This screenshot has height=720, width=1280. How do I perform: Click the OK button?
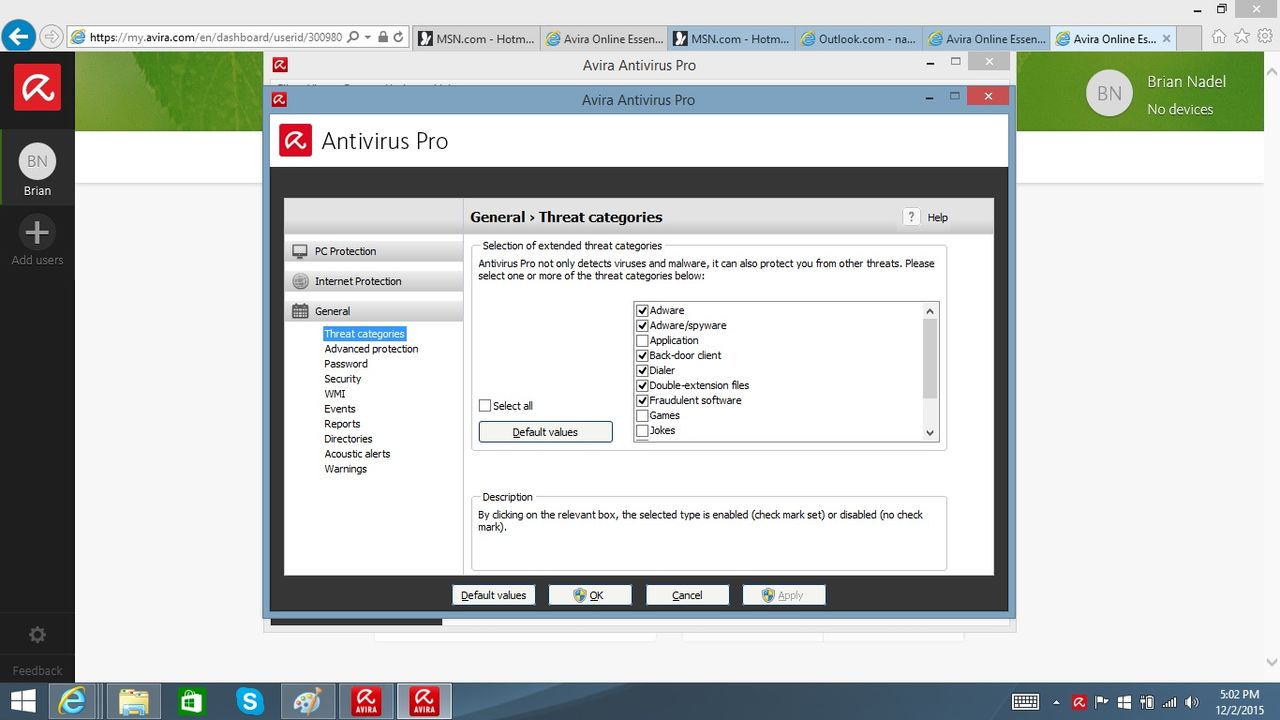click(590, 595)
